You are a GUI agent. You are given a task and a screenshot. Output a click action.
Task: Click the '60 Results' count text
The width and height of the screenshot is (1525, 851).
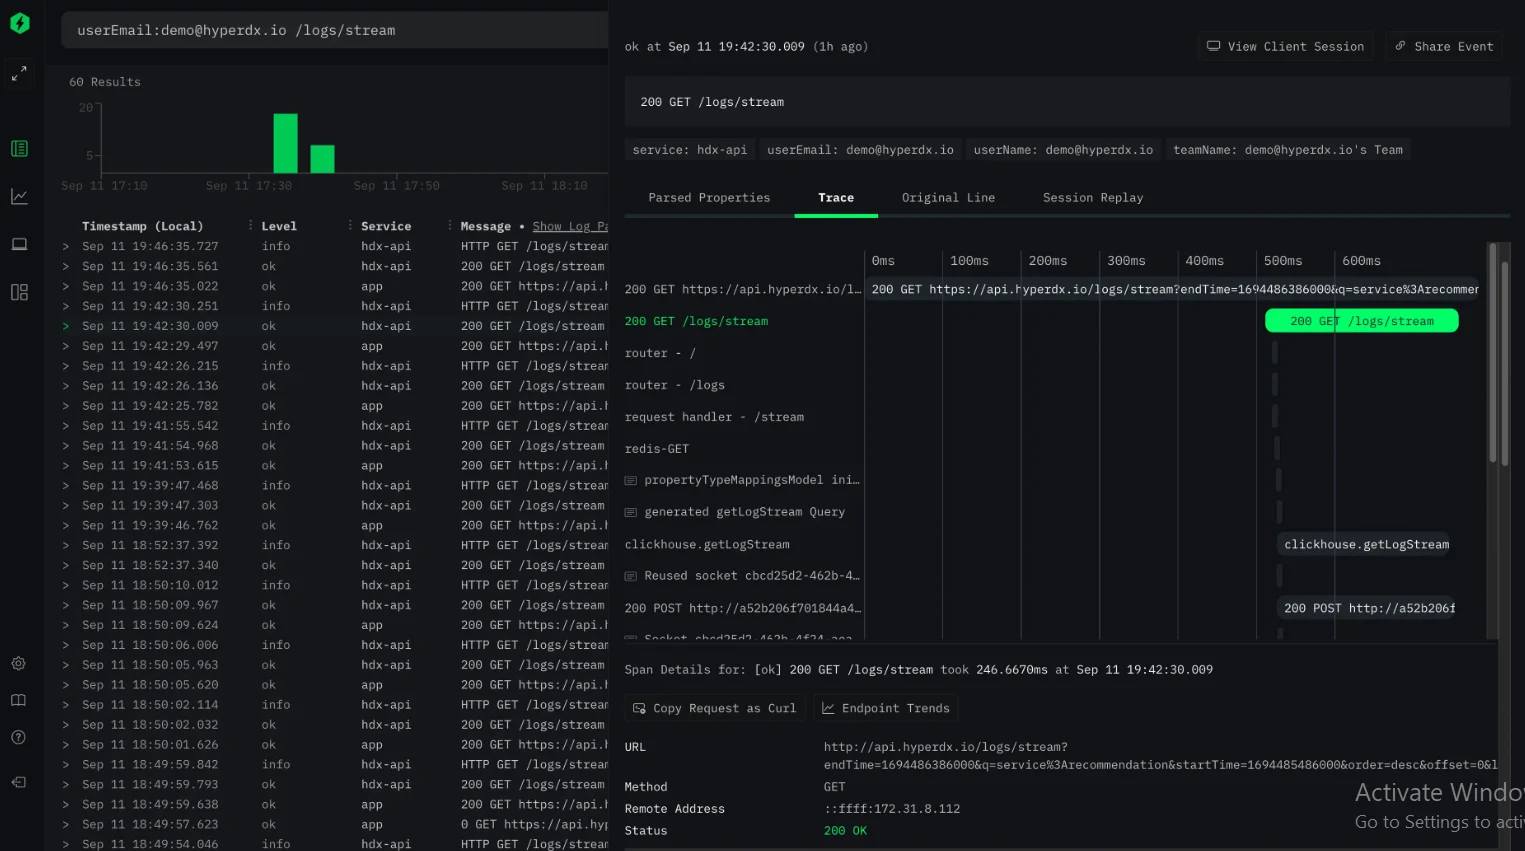[105, 82]
